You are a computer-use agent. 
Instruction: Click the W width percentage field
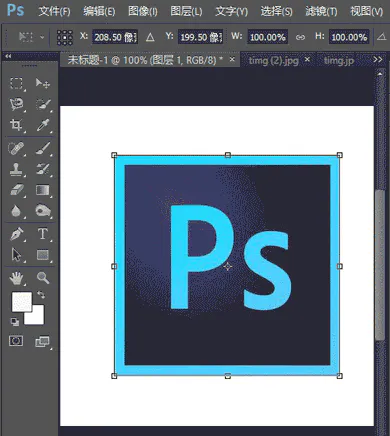(x=267, y=37)
